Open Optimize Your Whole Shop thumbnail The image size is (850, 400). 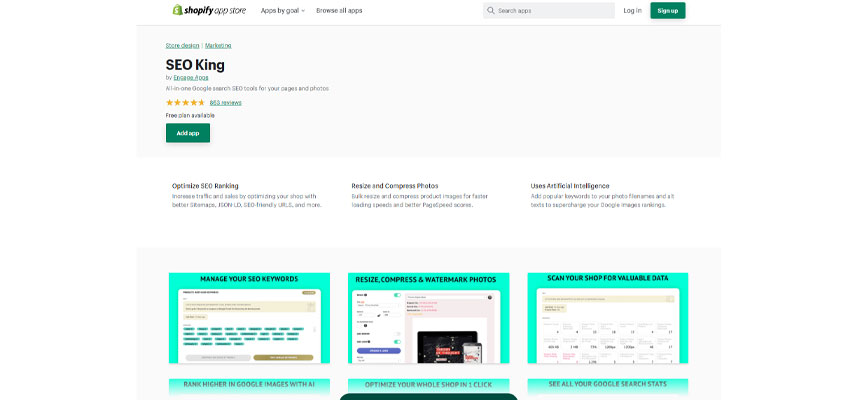428,386
